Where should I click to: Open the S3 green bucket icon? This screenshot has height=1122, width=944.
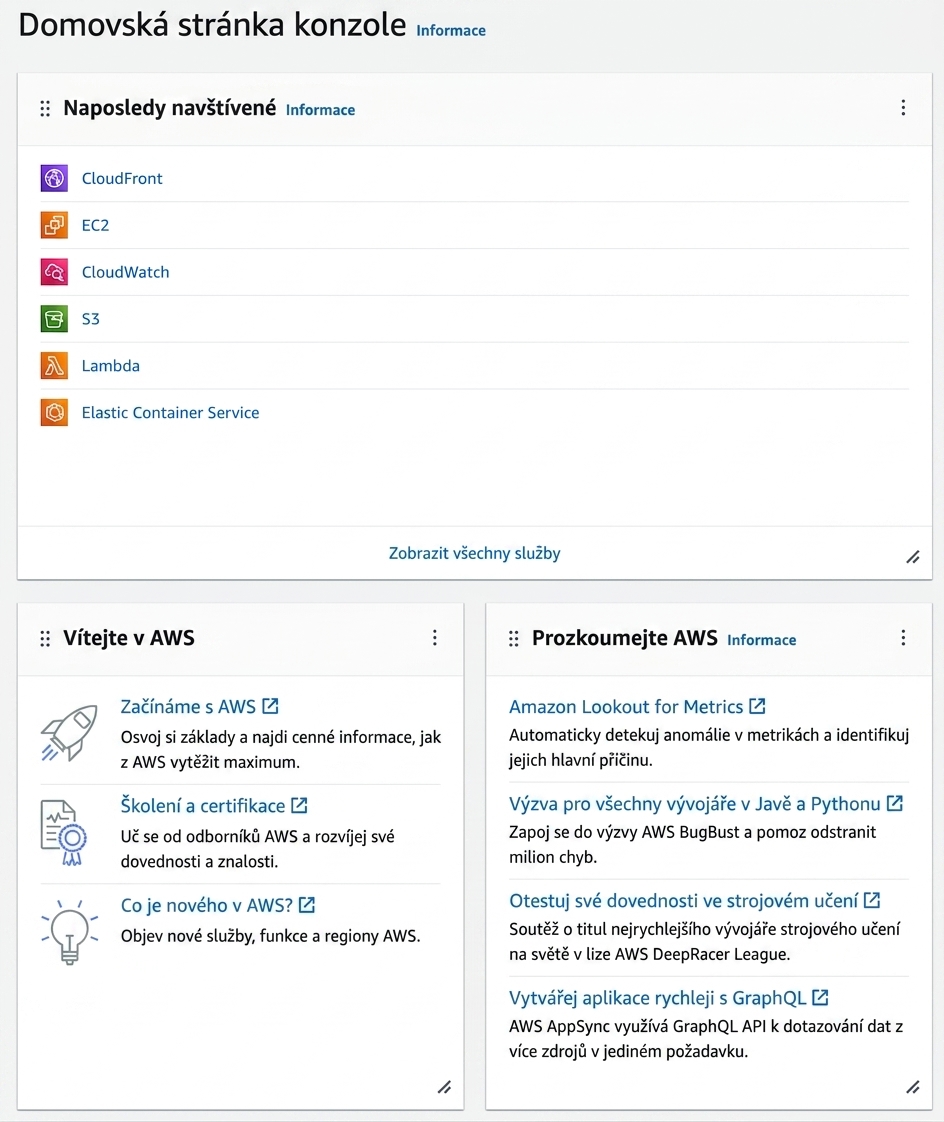point(54,319)
